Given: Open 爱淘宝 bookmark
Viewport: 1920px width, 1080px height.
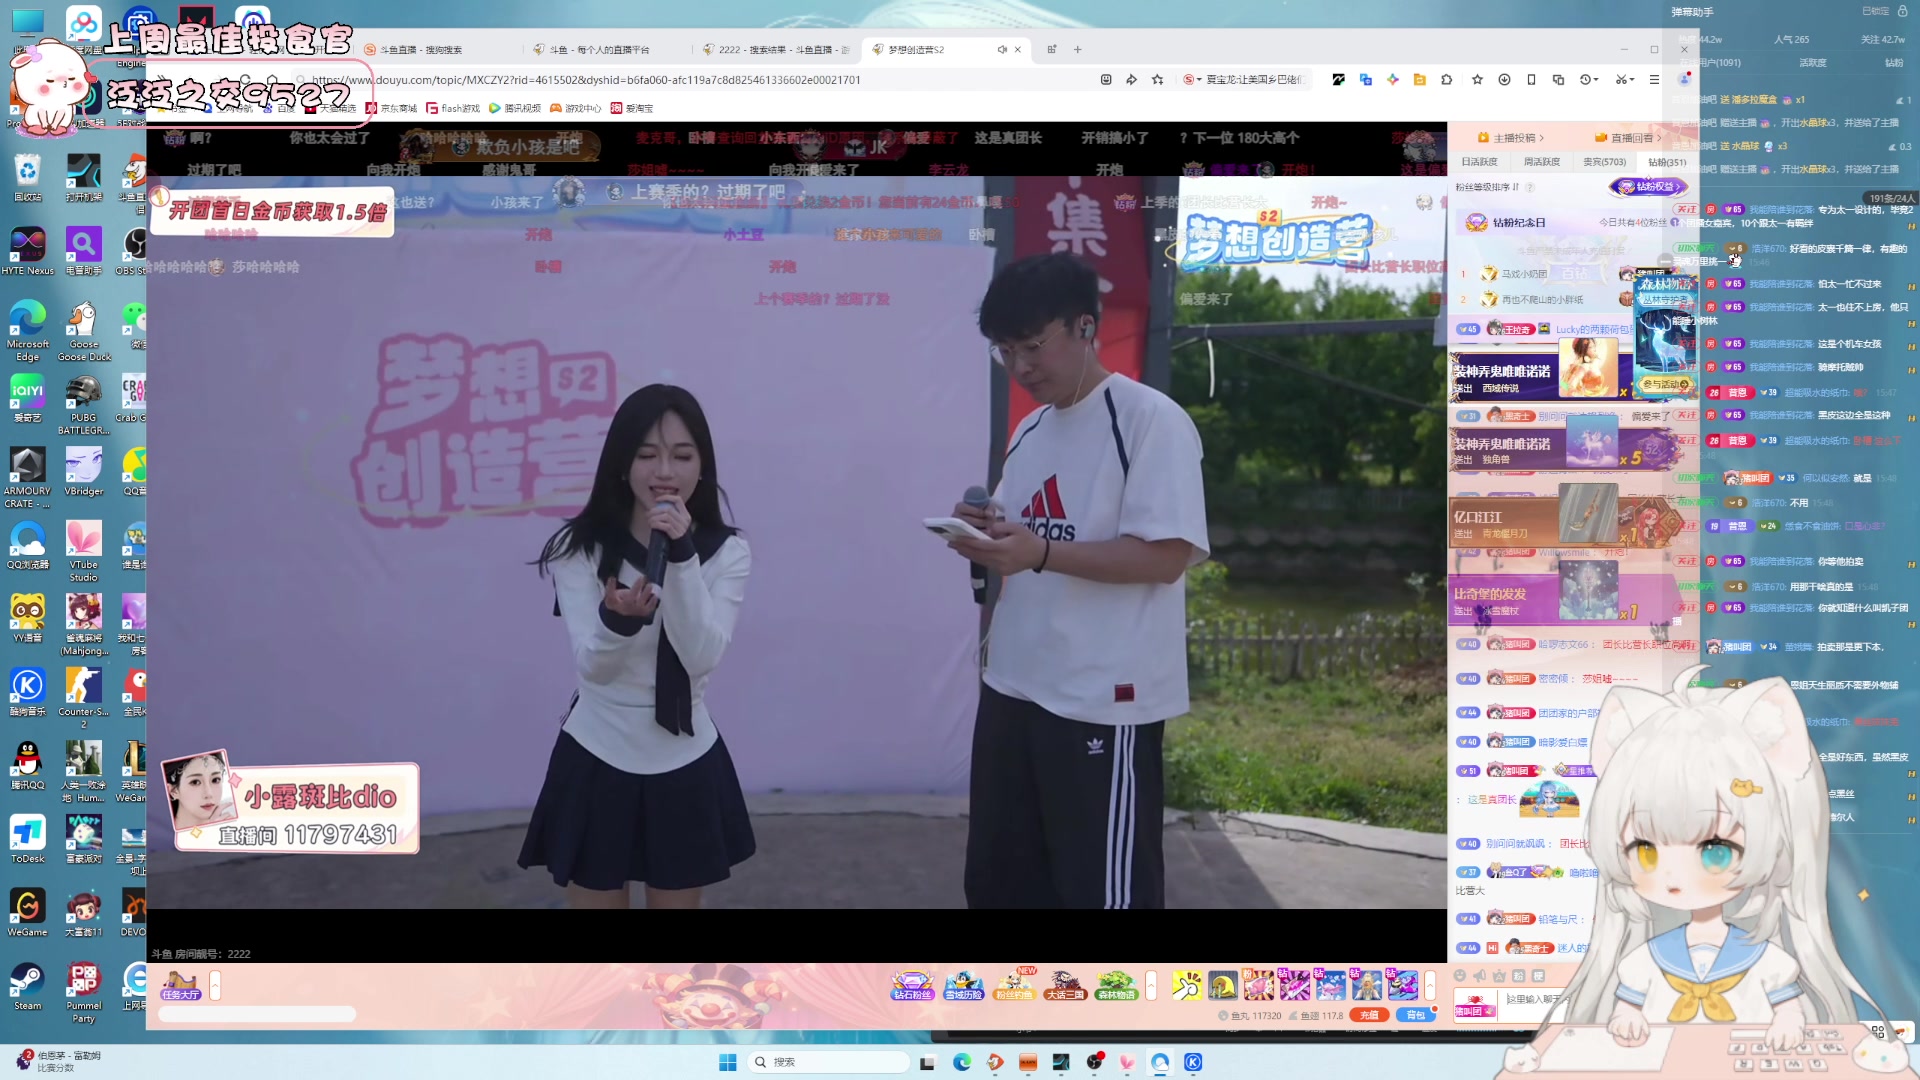Looking at the screenshot, I should (x=632, y=108).
